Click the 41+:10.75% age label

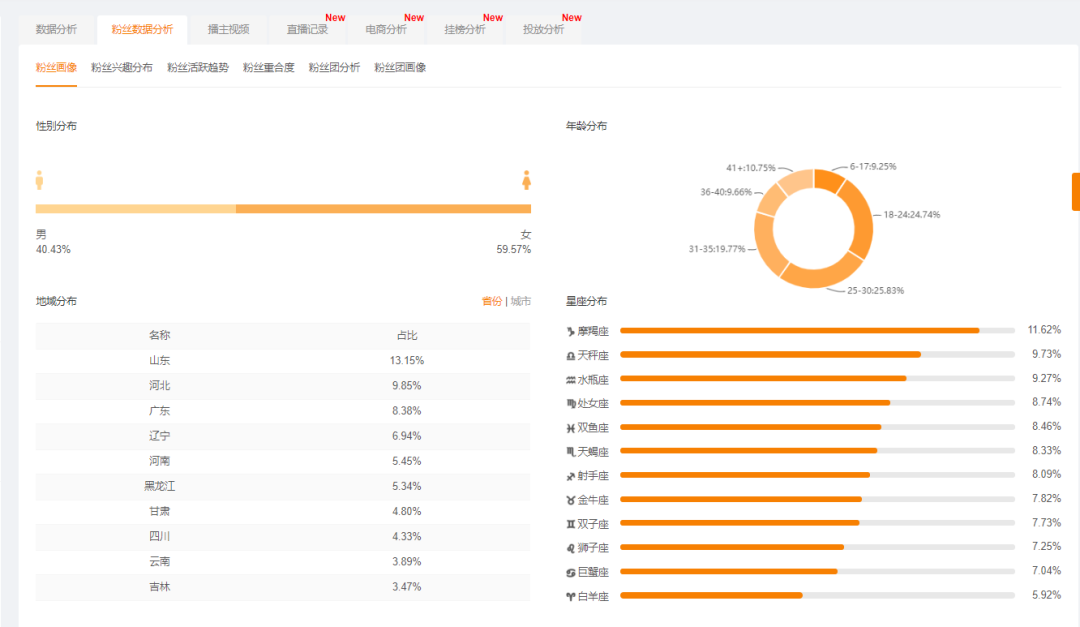pos(751,167)
